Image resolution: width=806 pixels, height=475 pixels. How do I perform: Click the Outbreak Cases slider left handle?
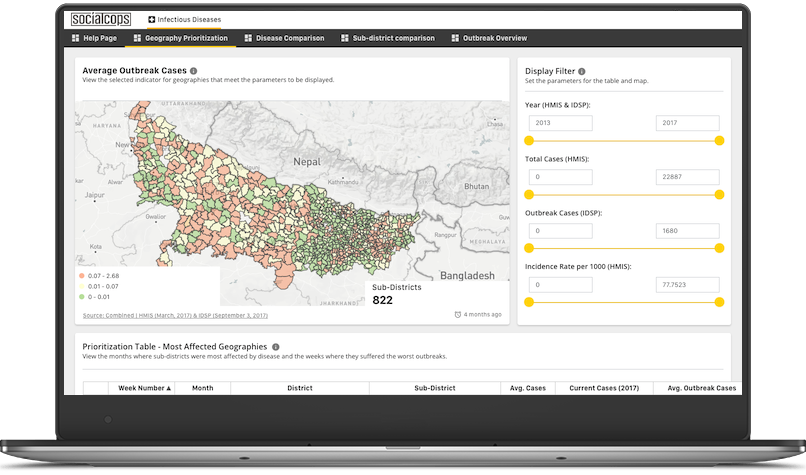pos(529,248)
